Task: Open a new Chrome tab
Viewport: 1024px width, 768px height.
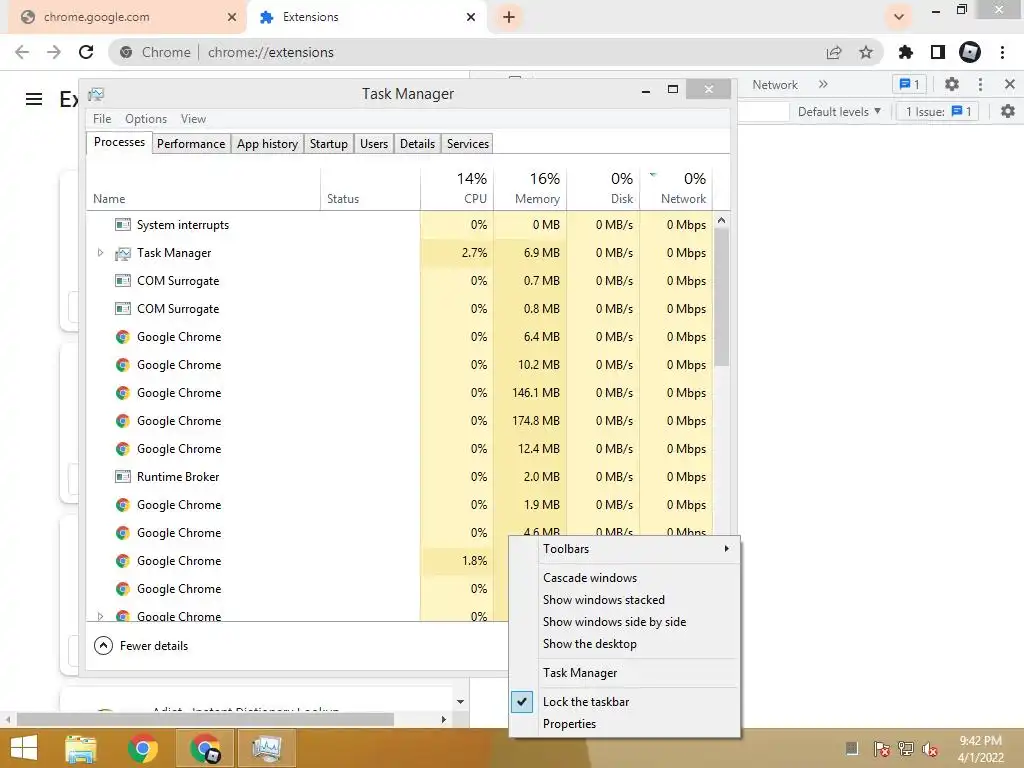Action: click(x=509, y=17)
